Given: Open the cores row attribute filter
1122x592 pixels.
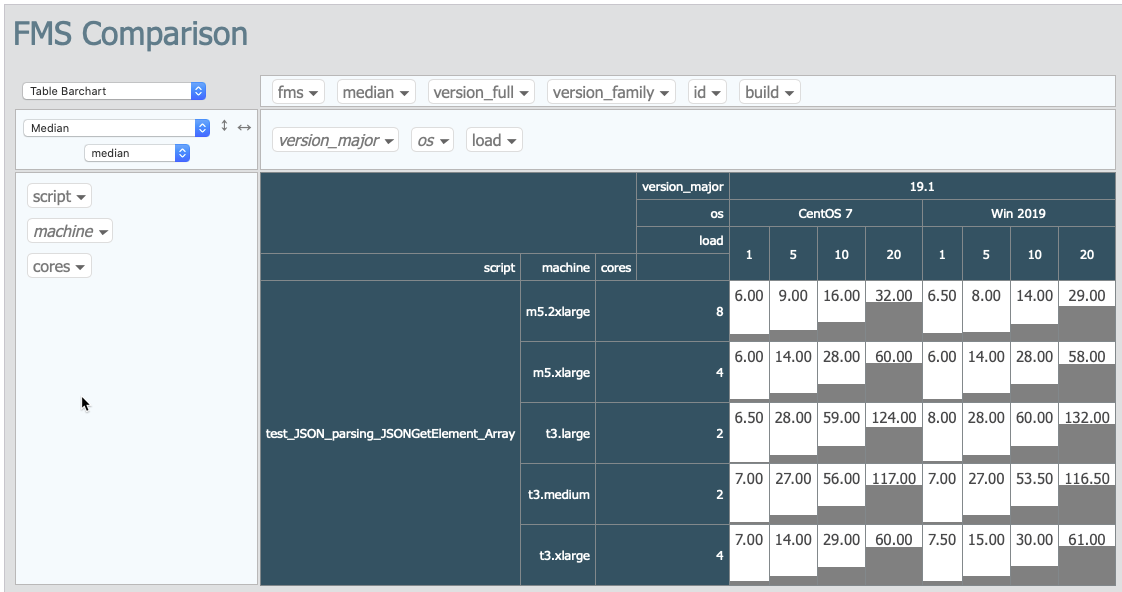Looking at the screenshot, I should 59,266.
